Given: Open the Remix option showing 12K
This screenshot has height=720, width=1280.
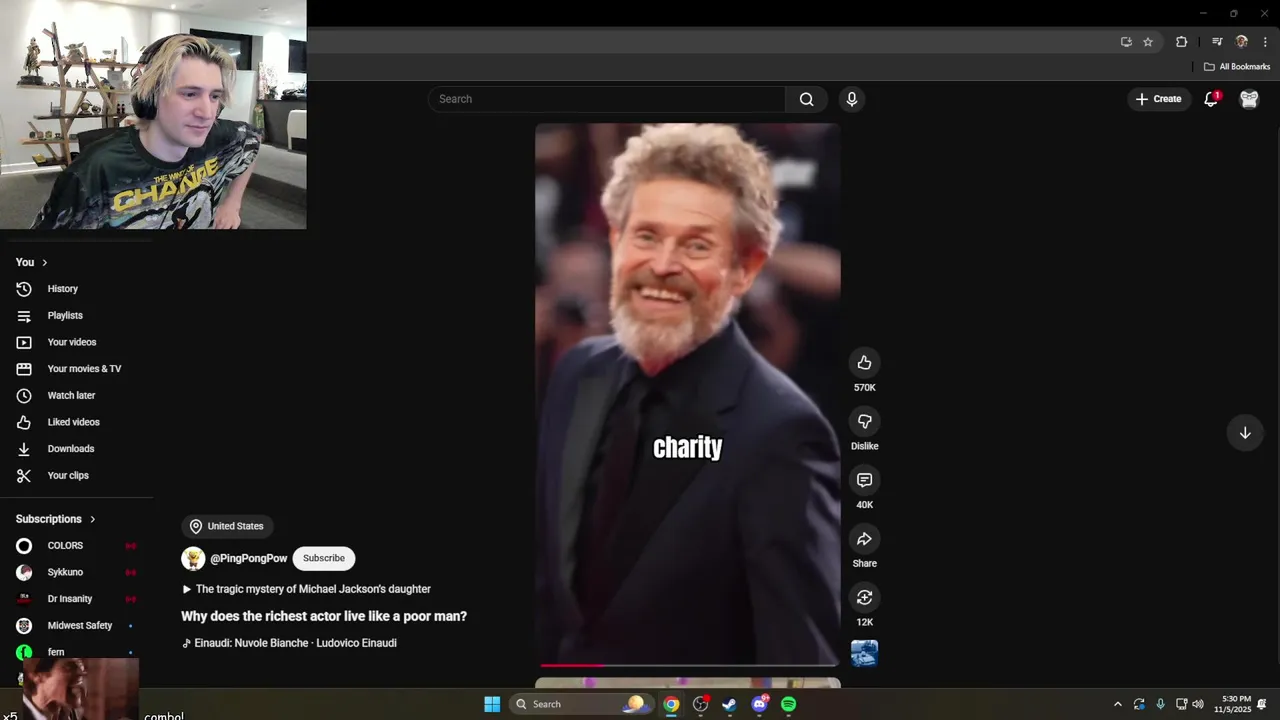Looking at the screenshot, I should [x=864, y=597].
